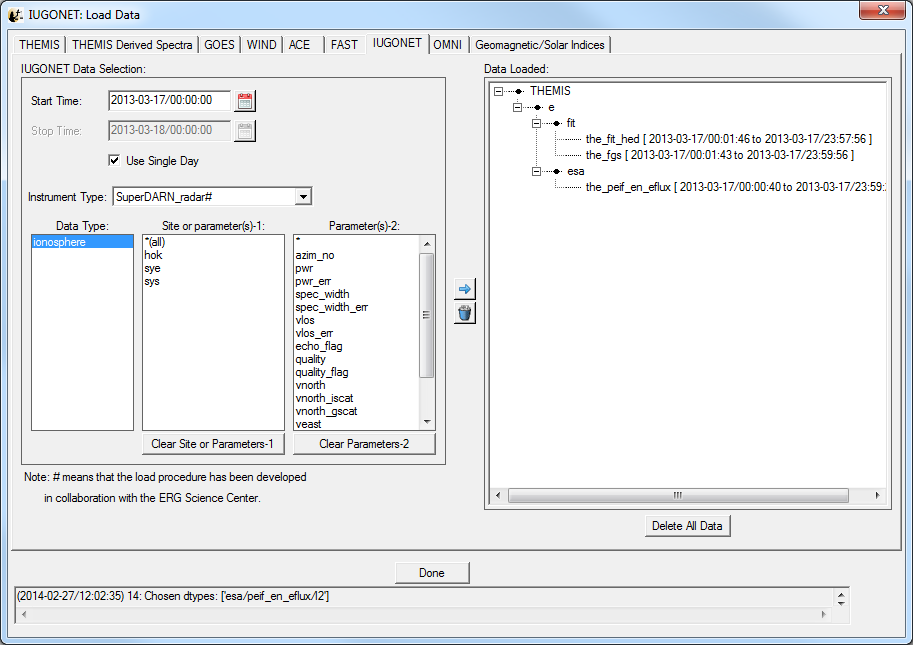Collapse the THEMIS tree node
The width and height of the screenshot is (913, 645).
[499, 91]
